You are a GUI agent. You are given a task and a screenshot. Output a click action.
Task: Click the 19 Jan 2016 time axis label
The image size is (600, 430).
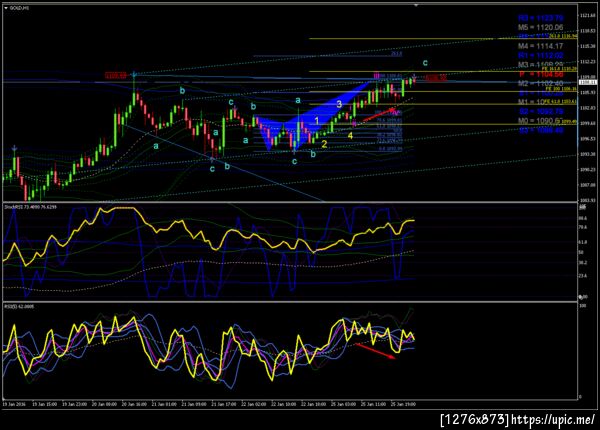click(14, 404)
